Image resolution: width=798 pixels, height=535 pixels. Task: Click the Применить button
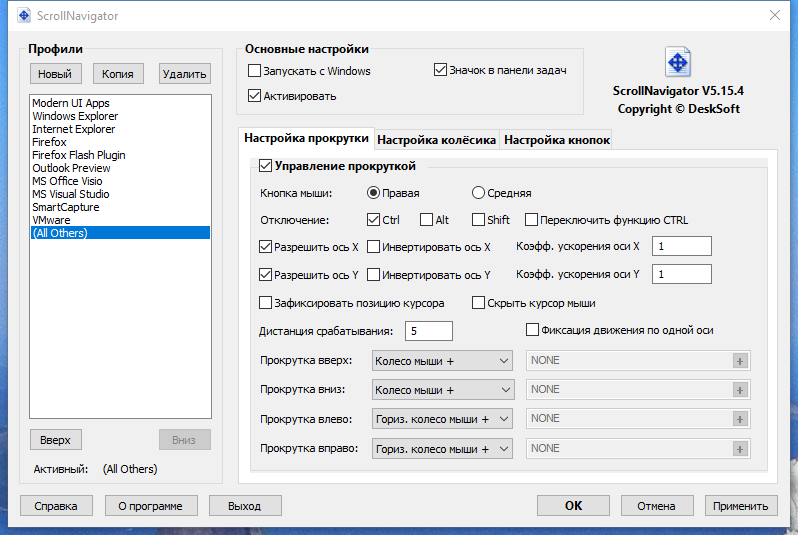click(x=740, y=506)
